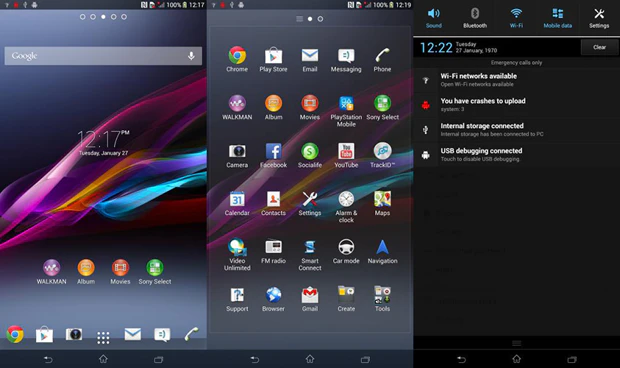Tap the Google search bar

[x=103, y=56]
